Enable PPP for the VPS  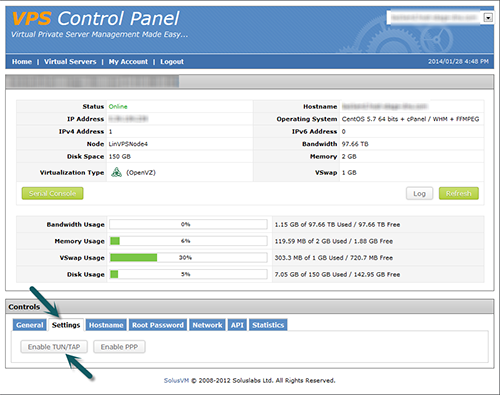point(119,347)
